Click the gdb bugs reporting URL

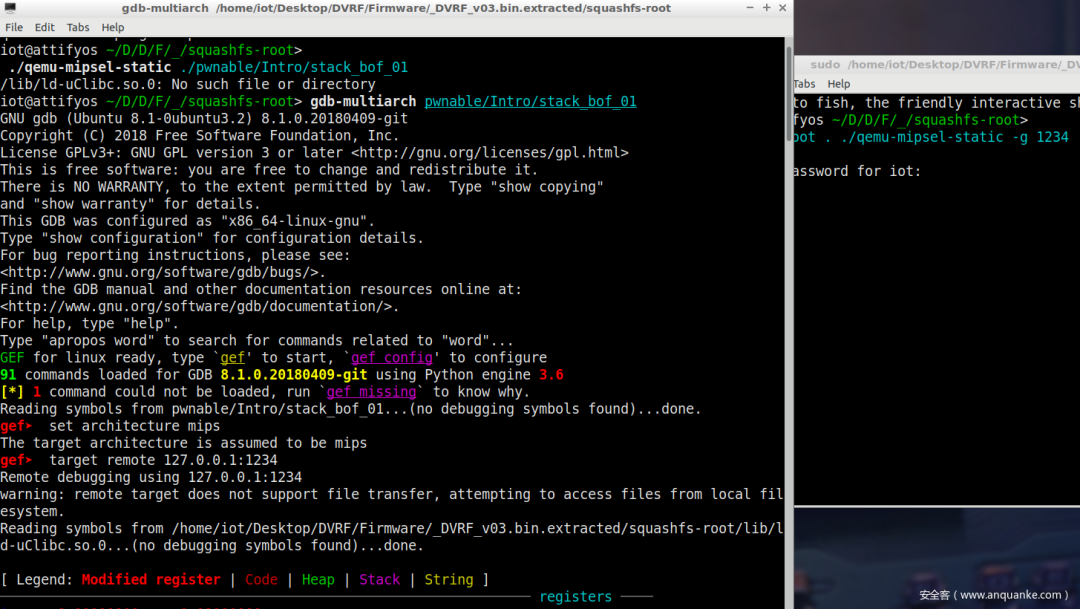tap(163, 272)
